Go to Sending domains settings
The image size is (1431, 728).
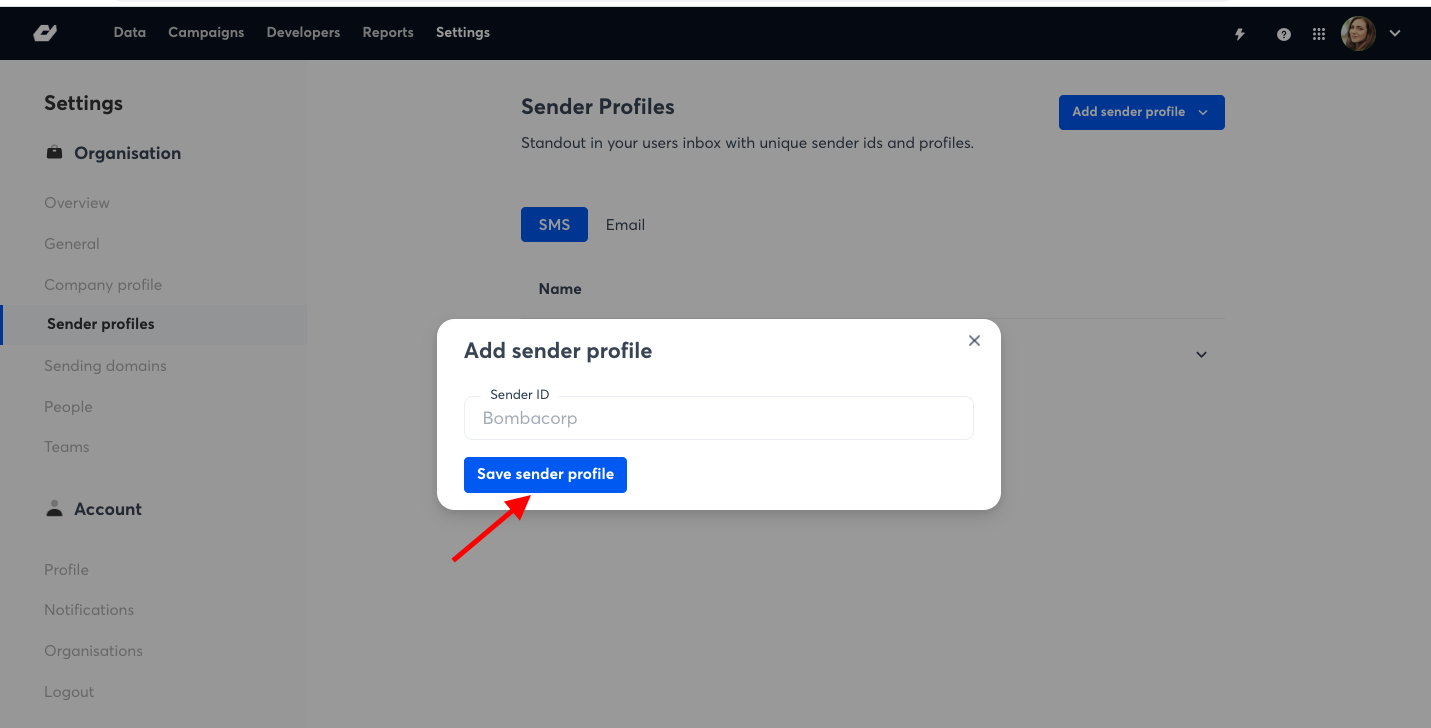105,366
